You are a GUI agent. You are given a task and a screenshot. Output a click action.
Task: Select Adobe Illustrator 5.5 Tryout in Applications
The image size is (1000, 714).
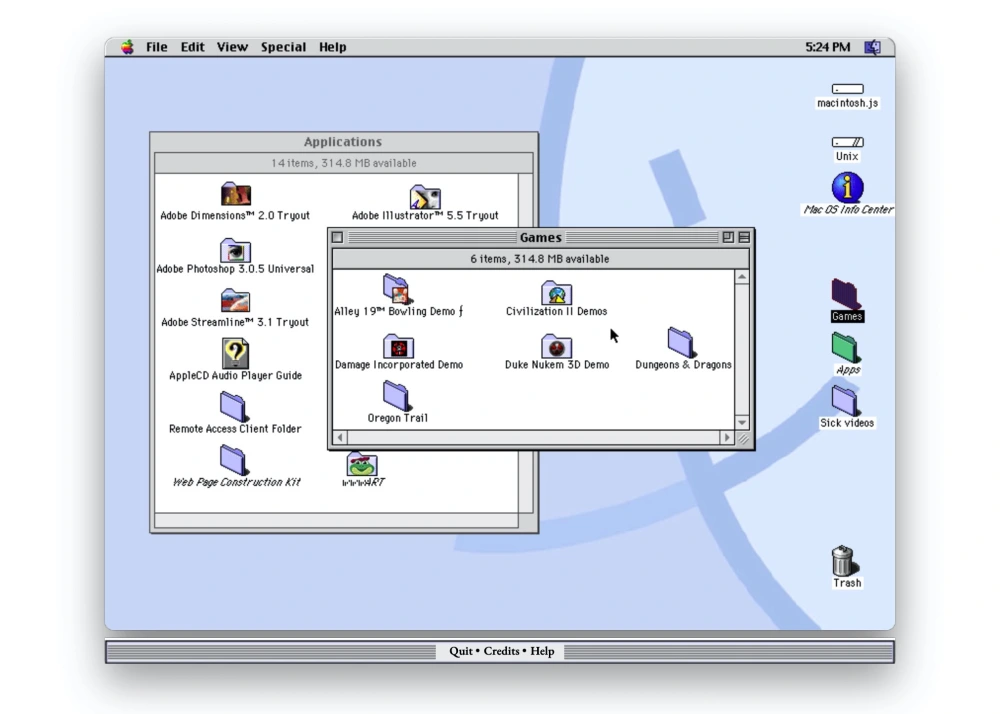click(425, 196)
